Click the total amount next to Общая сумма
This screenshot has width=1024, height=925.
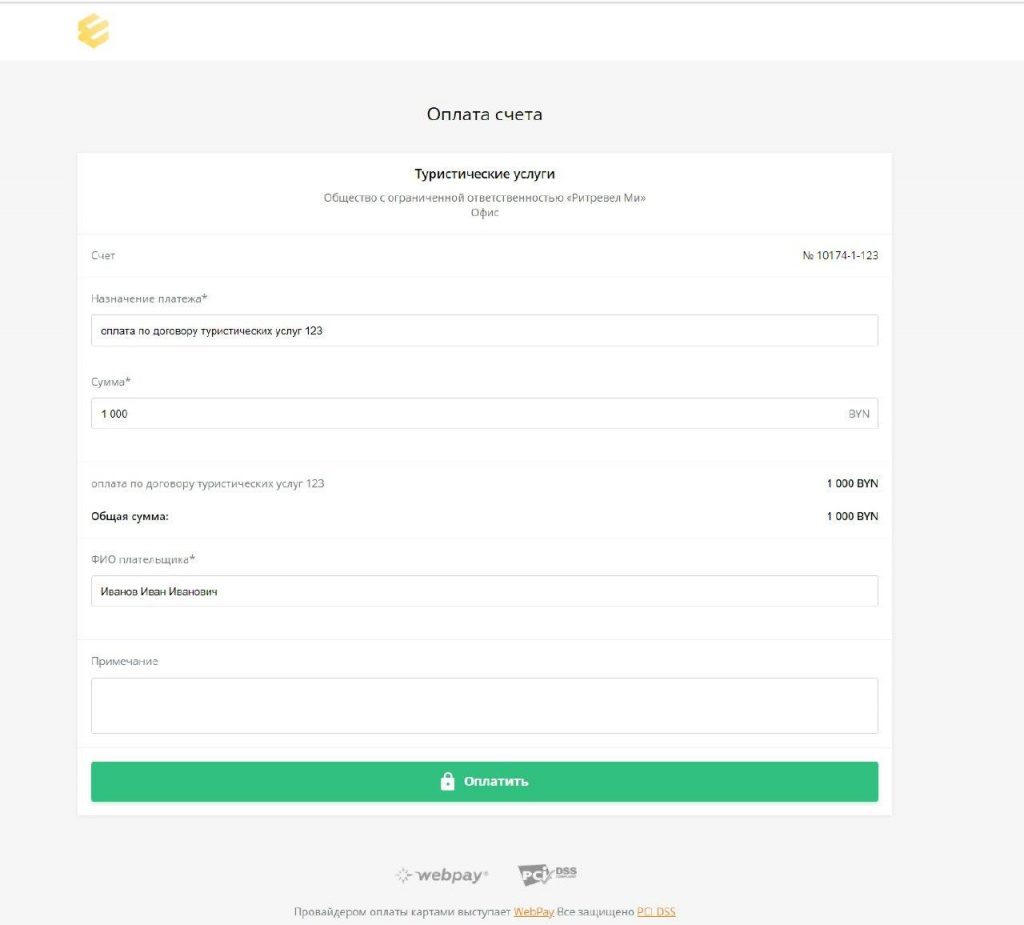[x=852, y=517]
